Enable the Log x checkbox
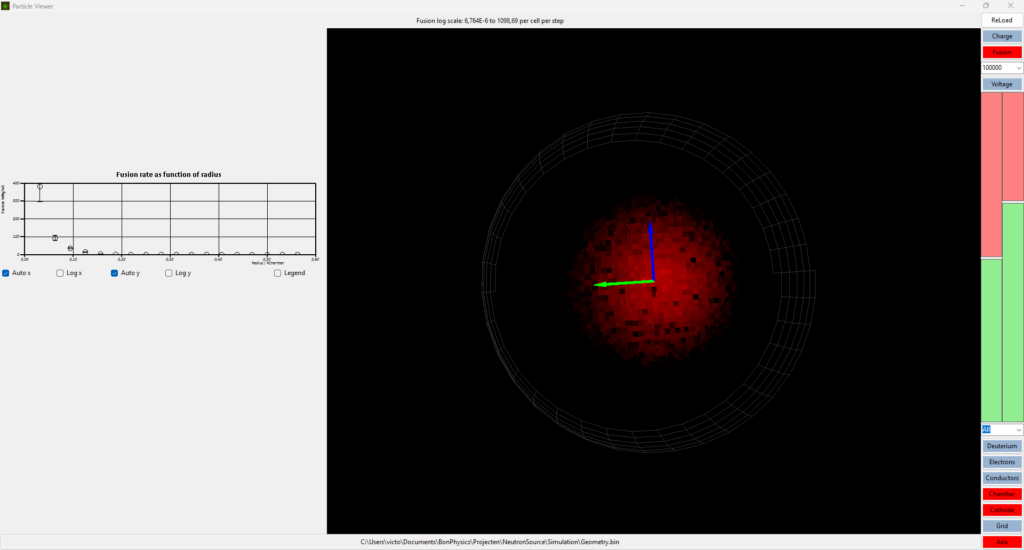The width and height of the screenshot is (1024, 550). [x=60, y=273]
